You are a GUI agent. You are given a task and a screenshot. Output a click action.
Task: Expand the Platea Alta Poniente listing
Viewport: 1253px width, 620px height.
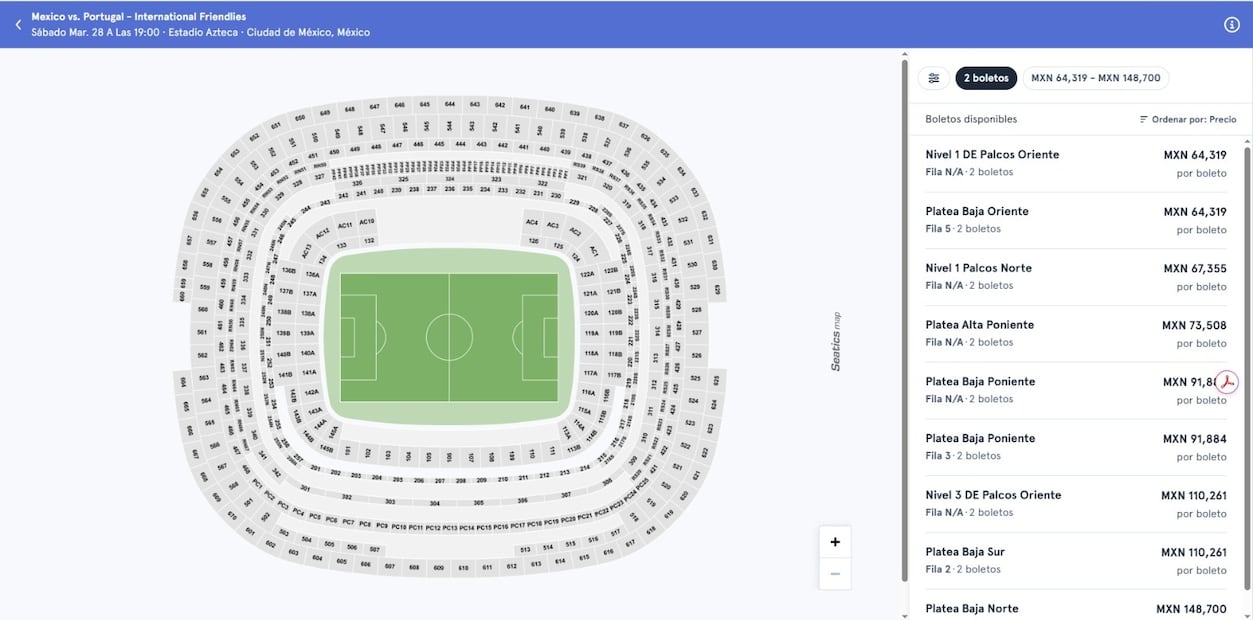pos(1075,332)
